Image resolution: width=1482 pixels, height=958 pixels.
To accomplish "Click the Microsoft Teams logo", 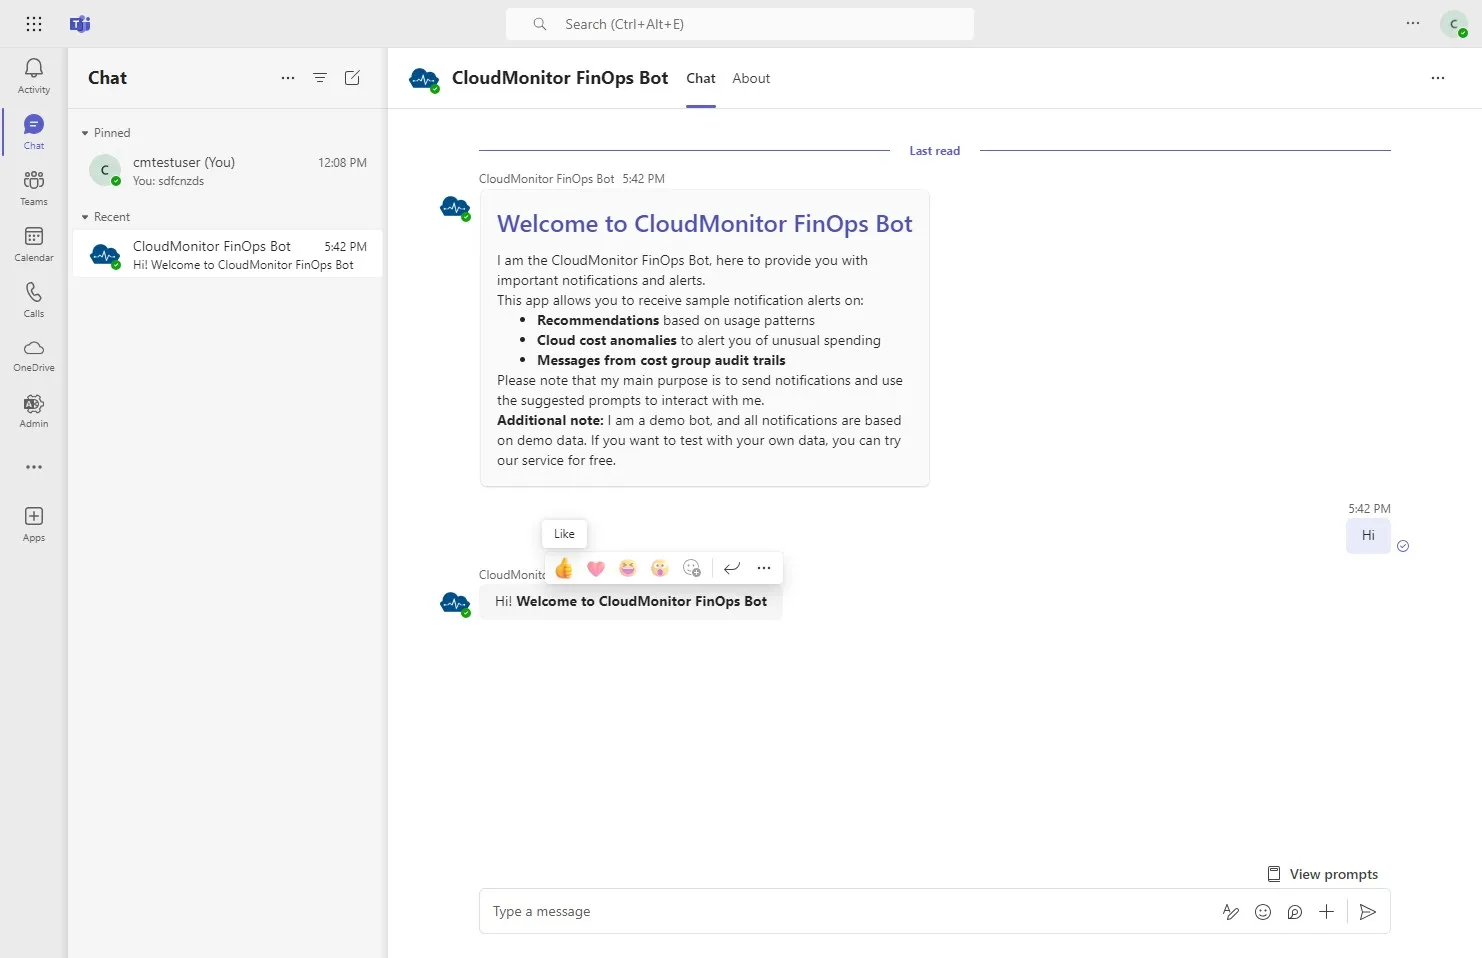I will pyautogui.click(x=80, y=24).
